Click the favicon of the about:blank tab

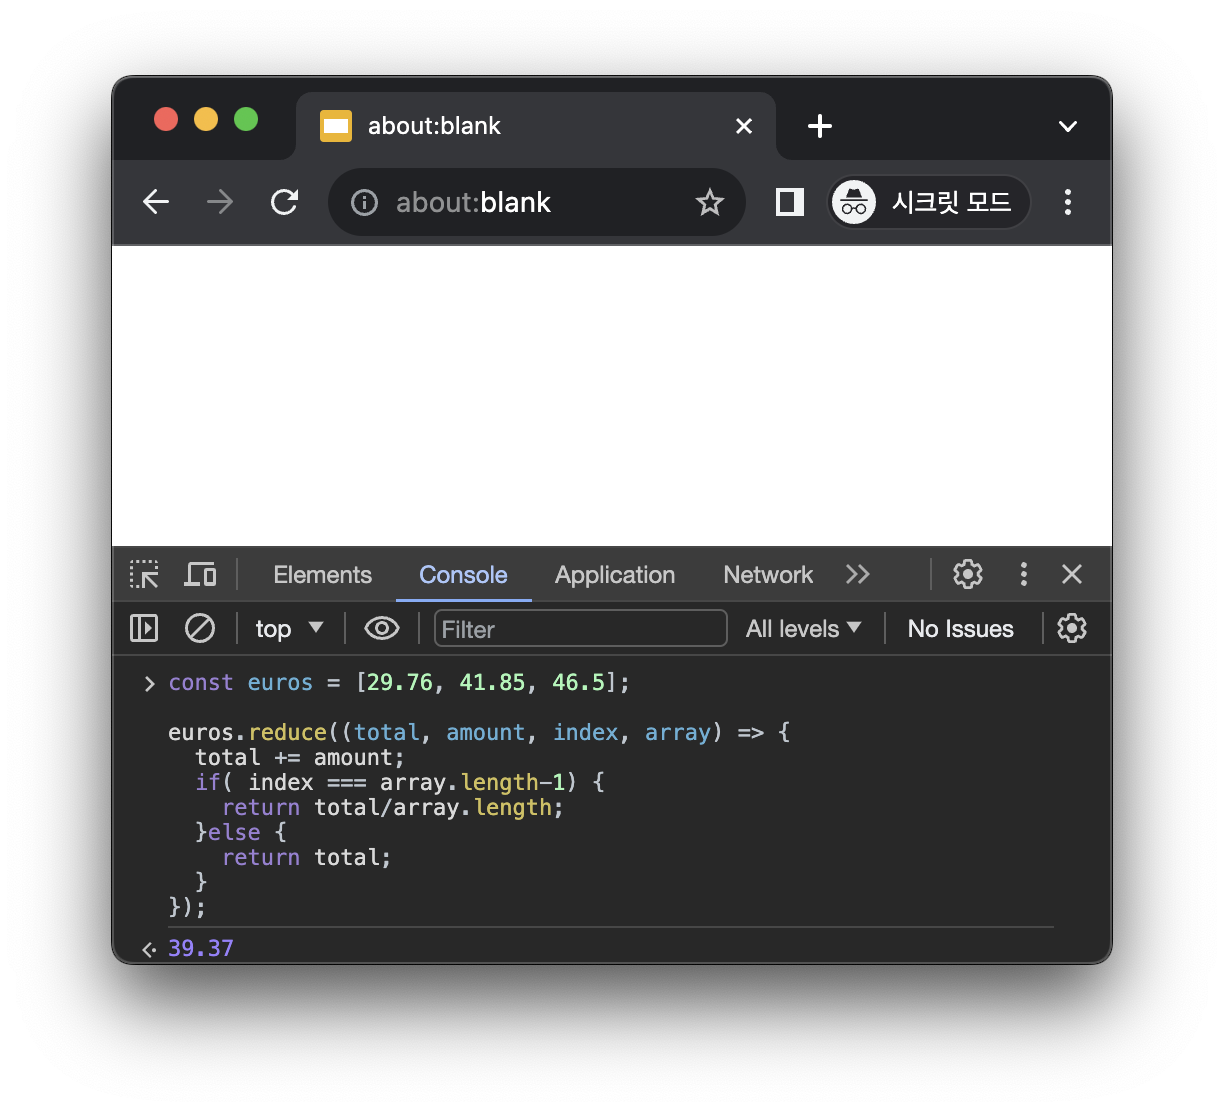(336, 126)
